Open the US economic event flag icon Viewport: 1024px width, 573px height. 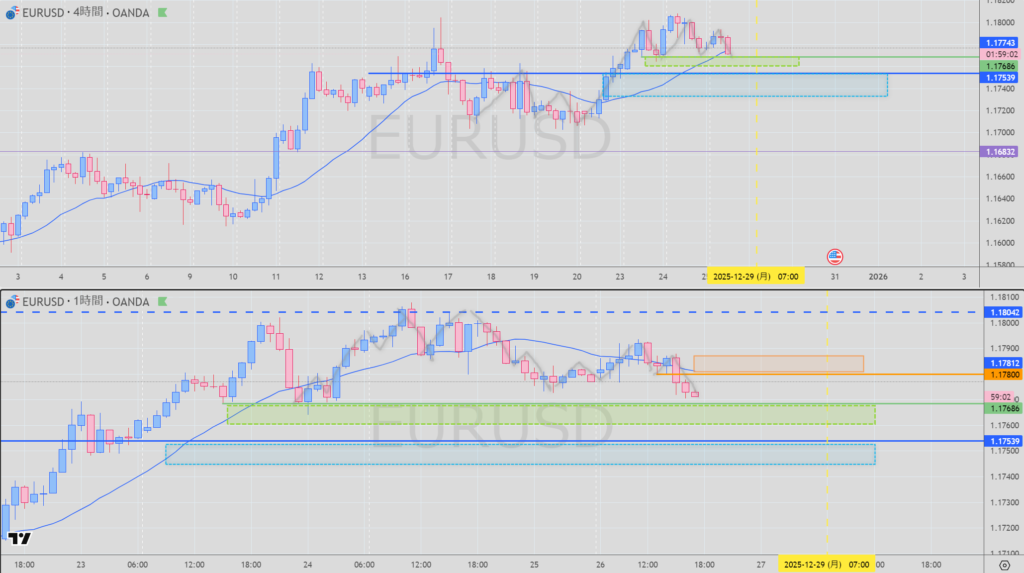click(834, 256)
